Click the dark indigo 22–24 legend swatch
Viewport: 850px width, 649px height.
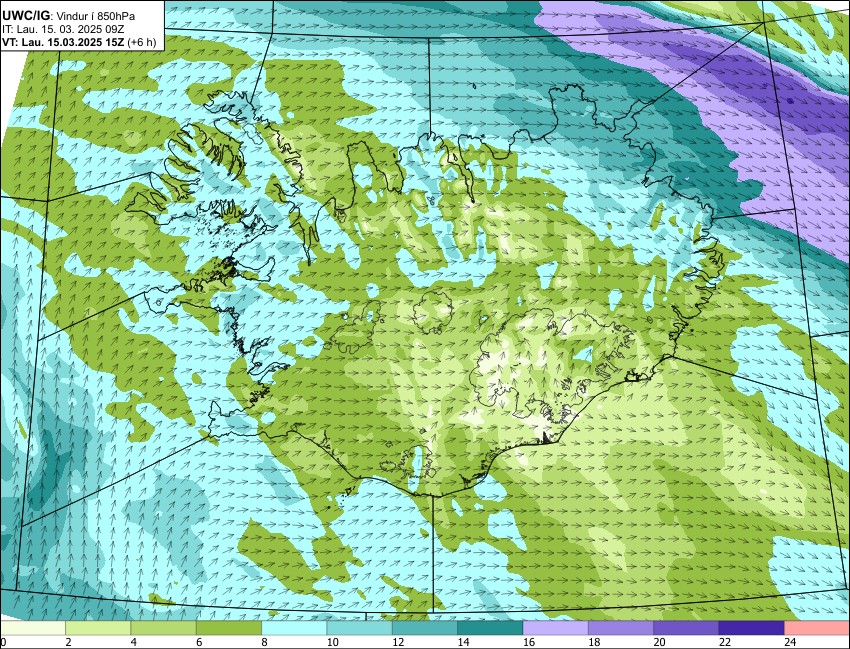751,628
